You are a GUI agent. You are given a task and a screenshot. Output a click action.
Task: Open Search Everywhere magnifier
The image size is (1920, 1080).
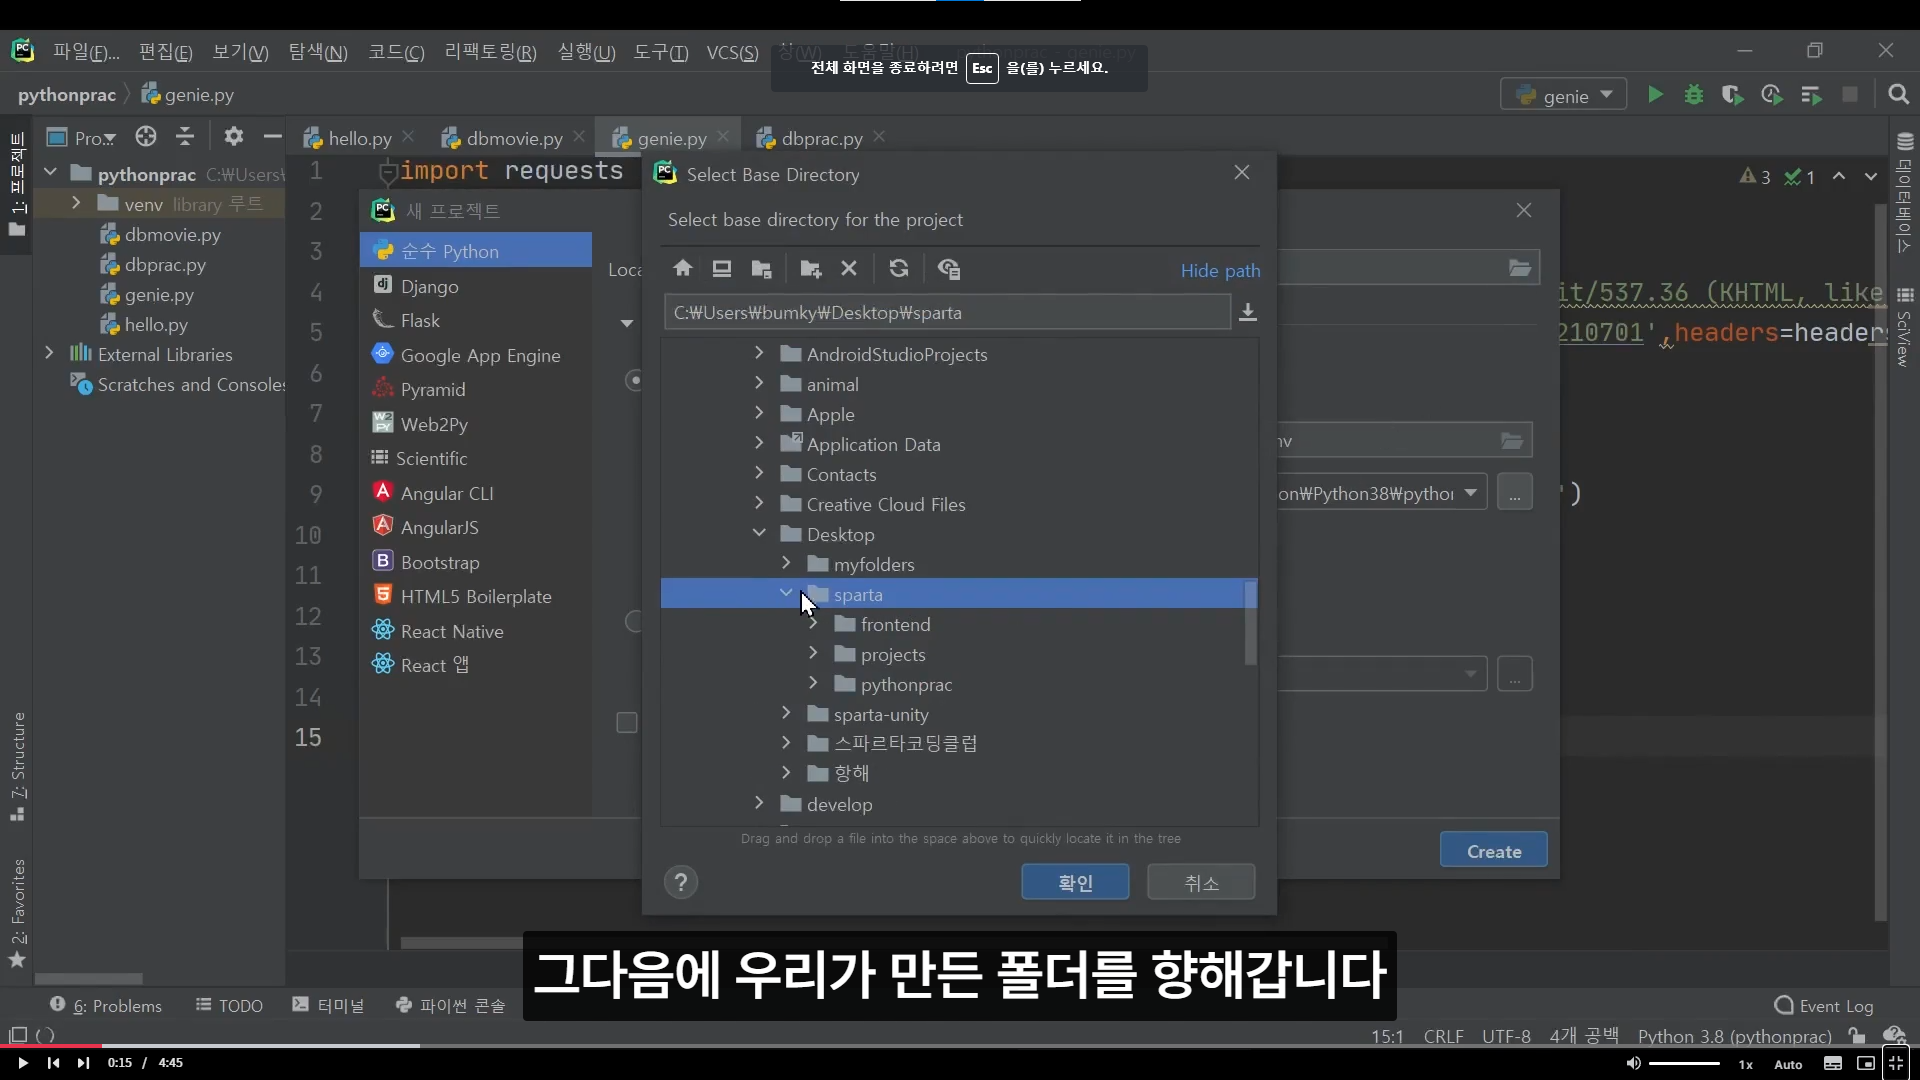coord(1898,95)
